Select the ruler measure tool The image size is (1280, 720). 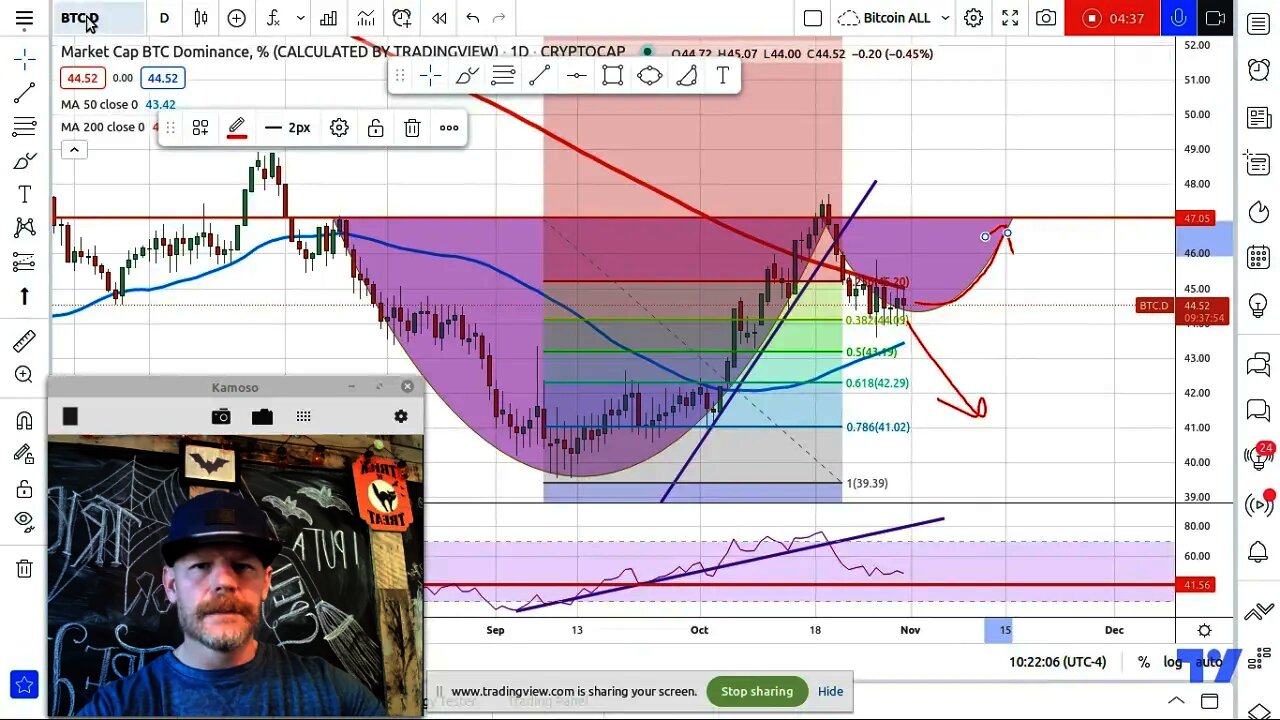(x=25, y=341)
